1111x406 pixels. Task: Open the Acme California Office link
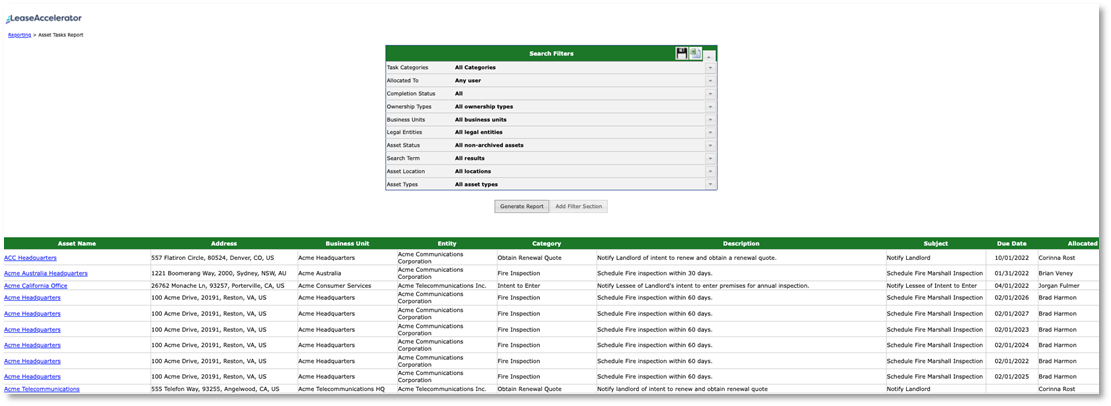point(36,286)
